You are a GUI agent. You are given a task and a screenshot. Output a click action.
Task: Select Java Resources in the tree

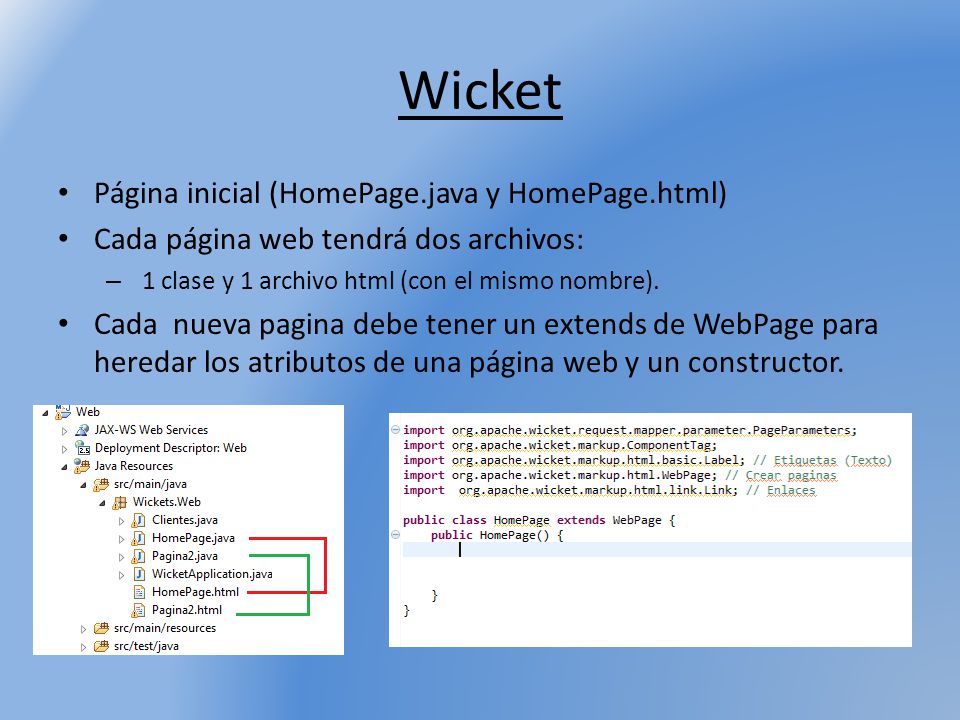(133, 466)
